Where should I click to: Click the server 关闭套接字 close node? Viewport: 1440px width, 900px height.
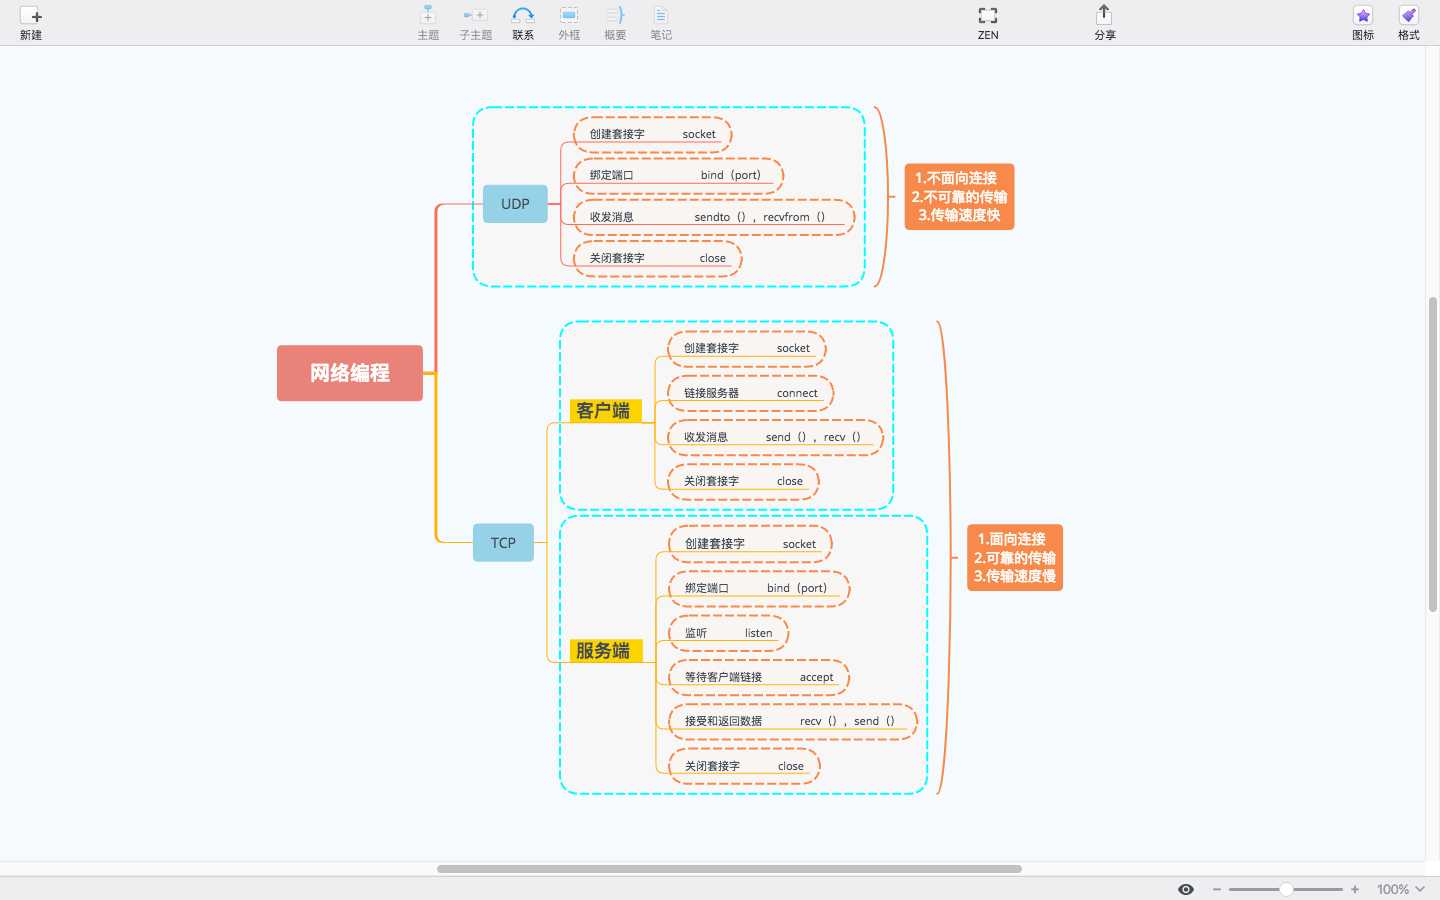coord(744,766)
